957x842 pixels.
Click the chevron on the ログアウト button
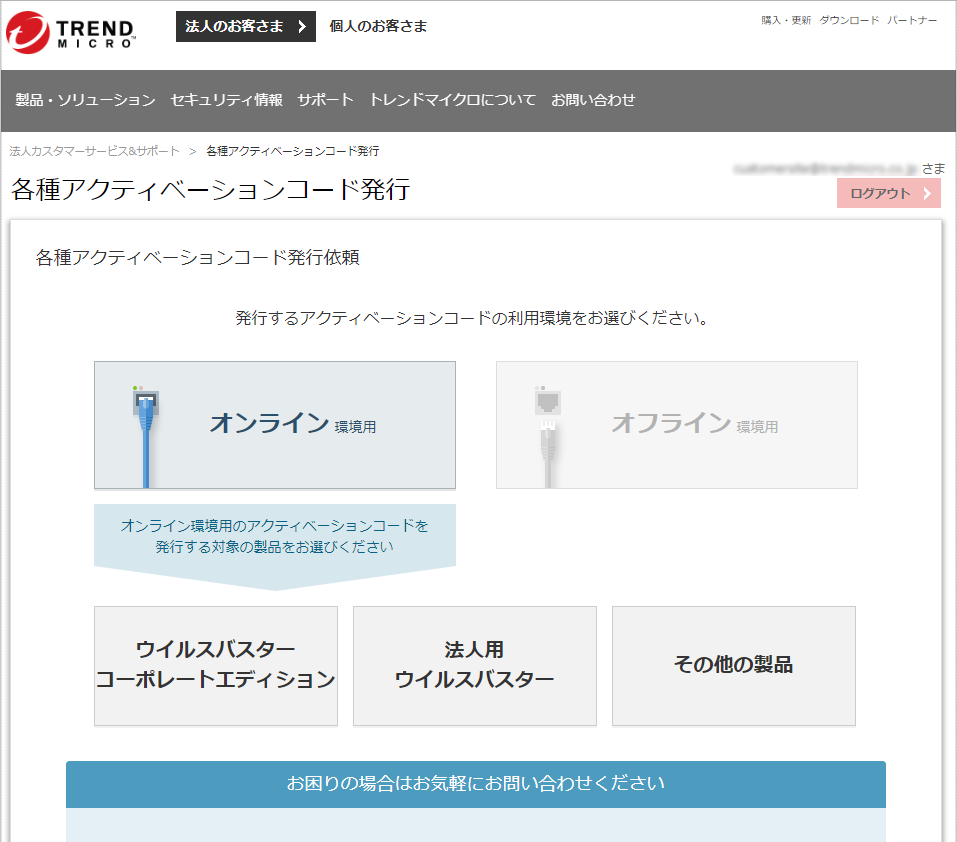pos(927,194)
